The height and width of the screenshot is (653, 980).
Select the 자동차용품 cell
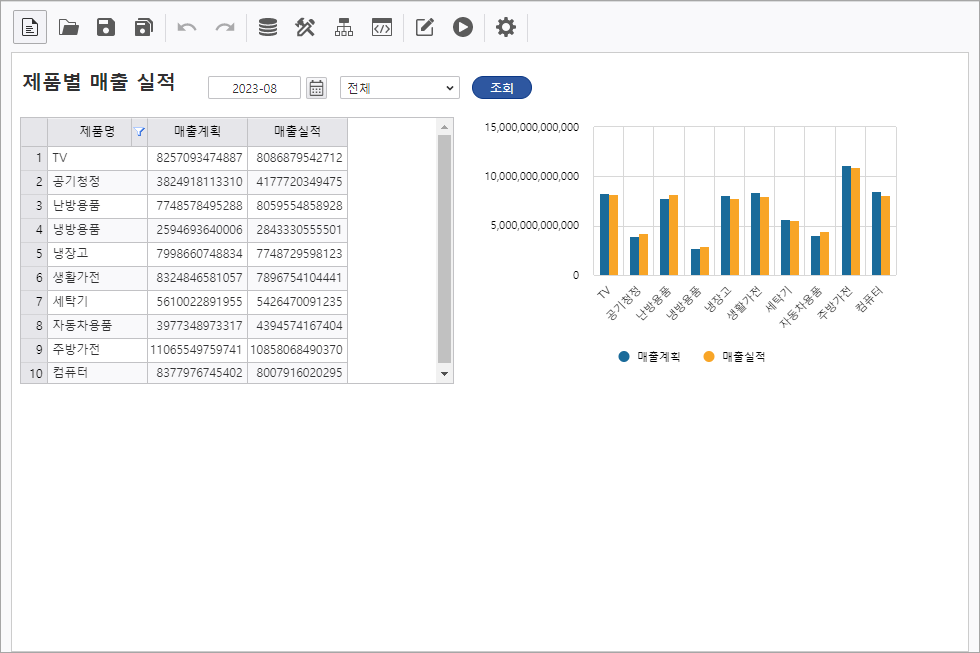tap(98, 326)
